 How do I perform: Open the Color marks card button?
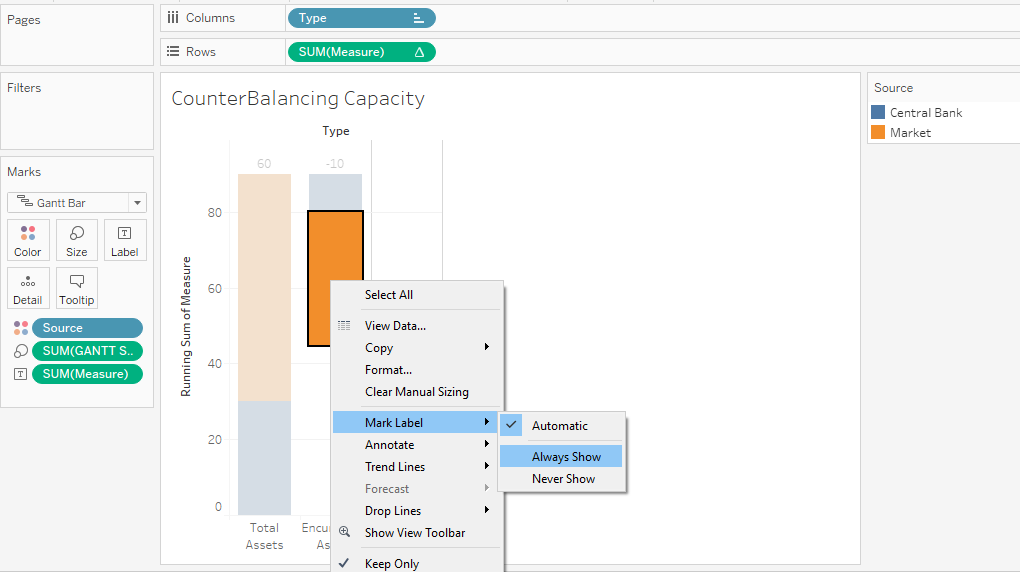[x=28, y=240]
